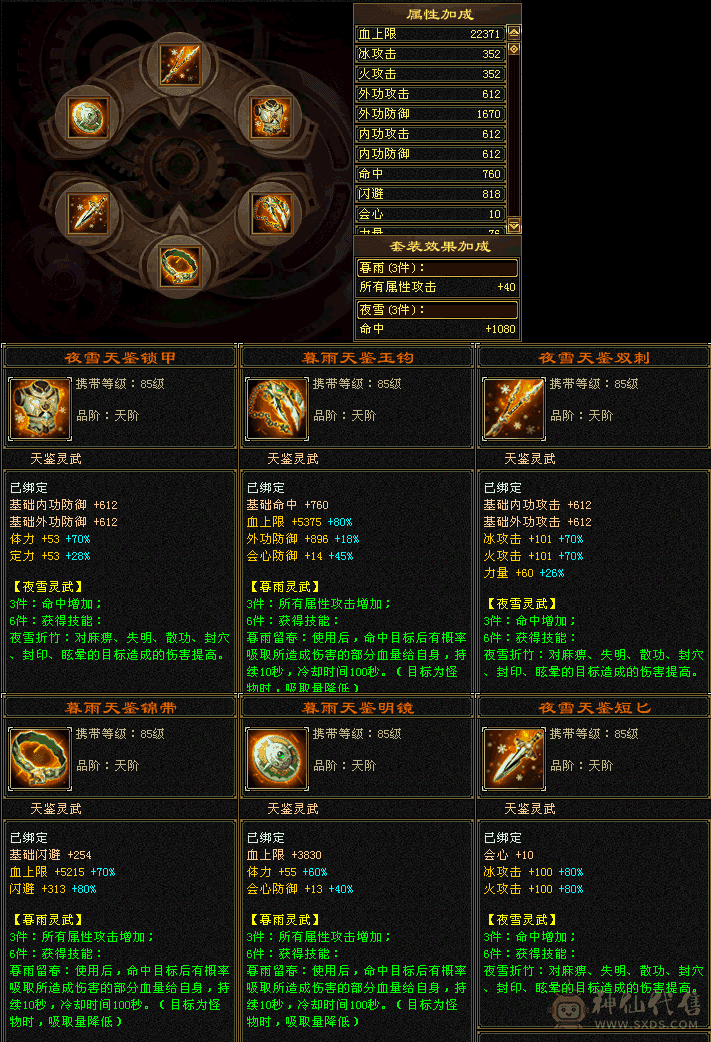Image resolution: width=711 pixels, height=1042 pixels.
Task: Click 暮雨天鉴明镜 mirror thumbnail icon
Action: tap(276, 759)
